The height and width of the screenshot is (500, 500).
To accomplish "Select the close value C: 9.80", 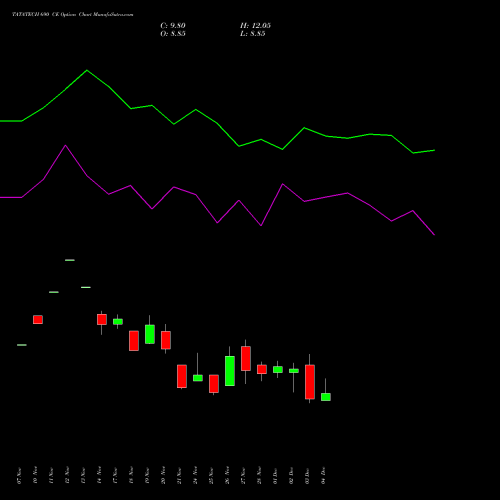I will [173, 26].
